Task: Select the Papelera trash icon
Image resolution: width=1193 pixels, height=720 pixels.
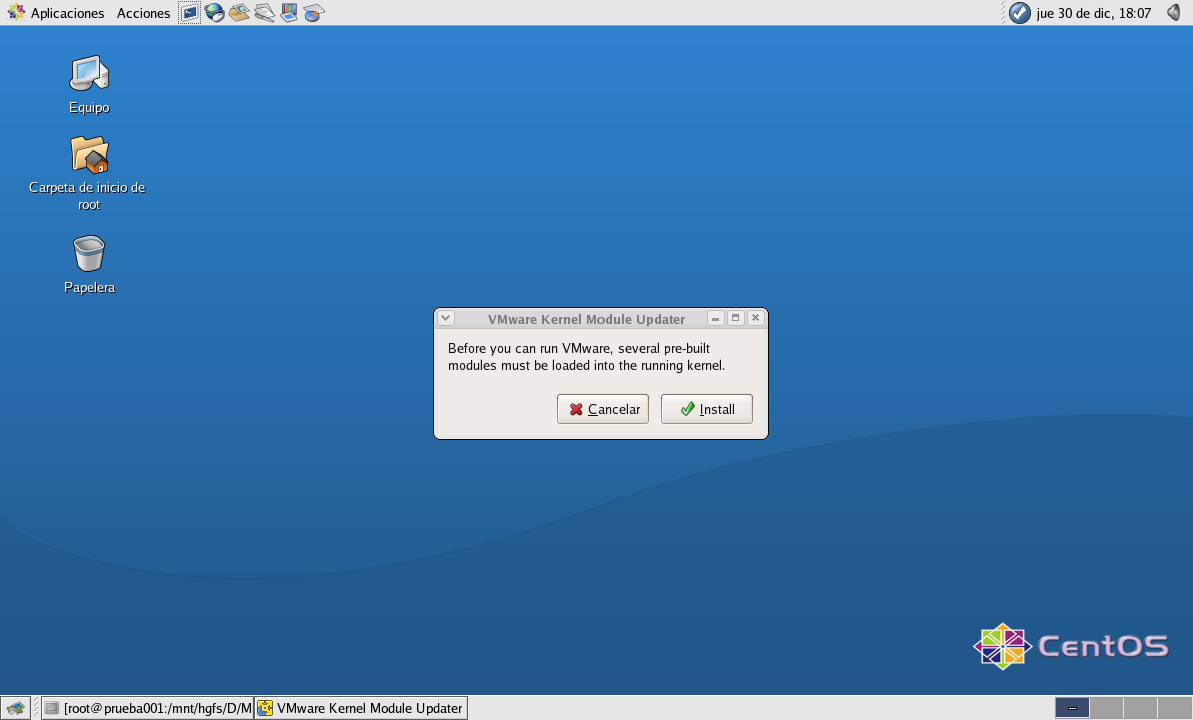Action: (89, 264)
